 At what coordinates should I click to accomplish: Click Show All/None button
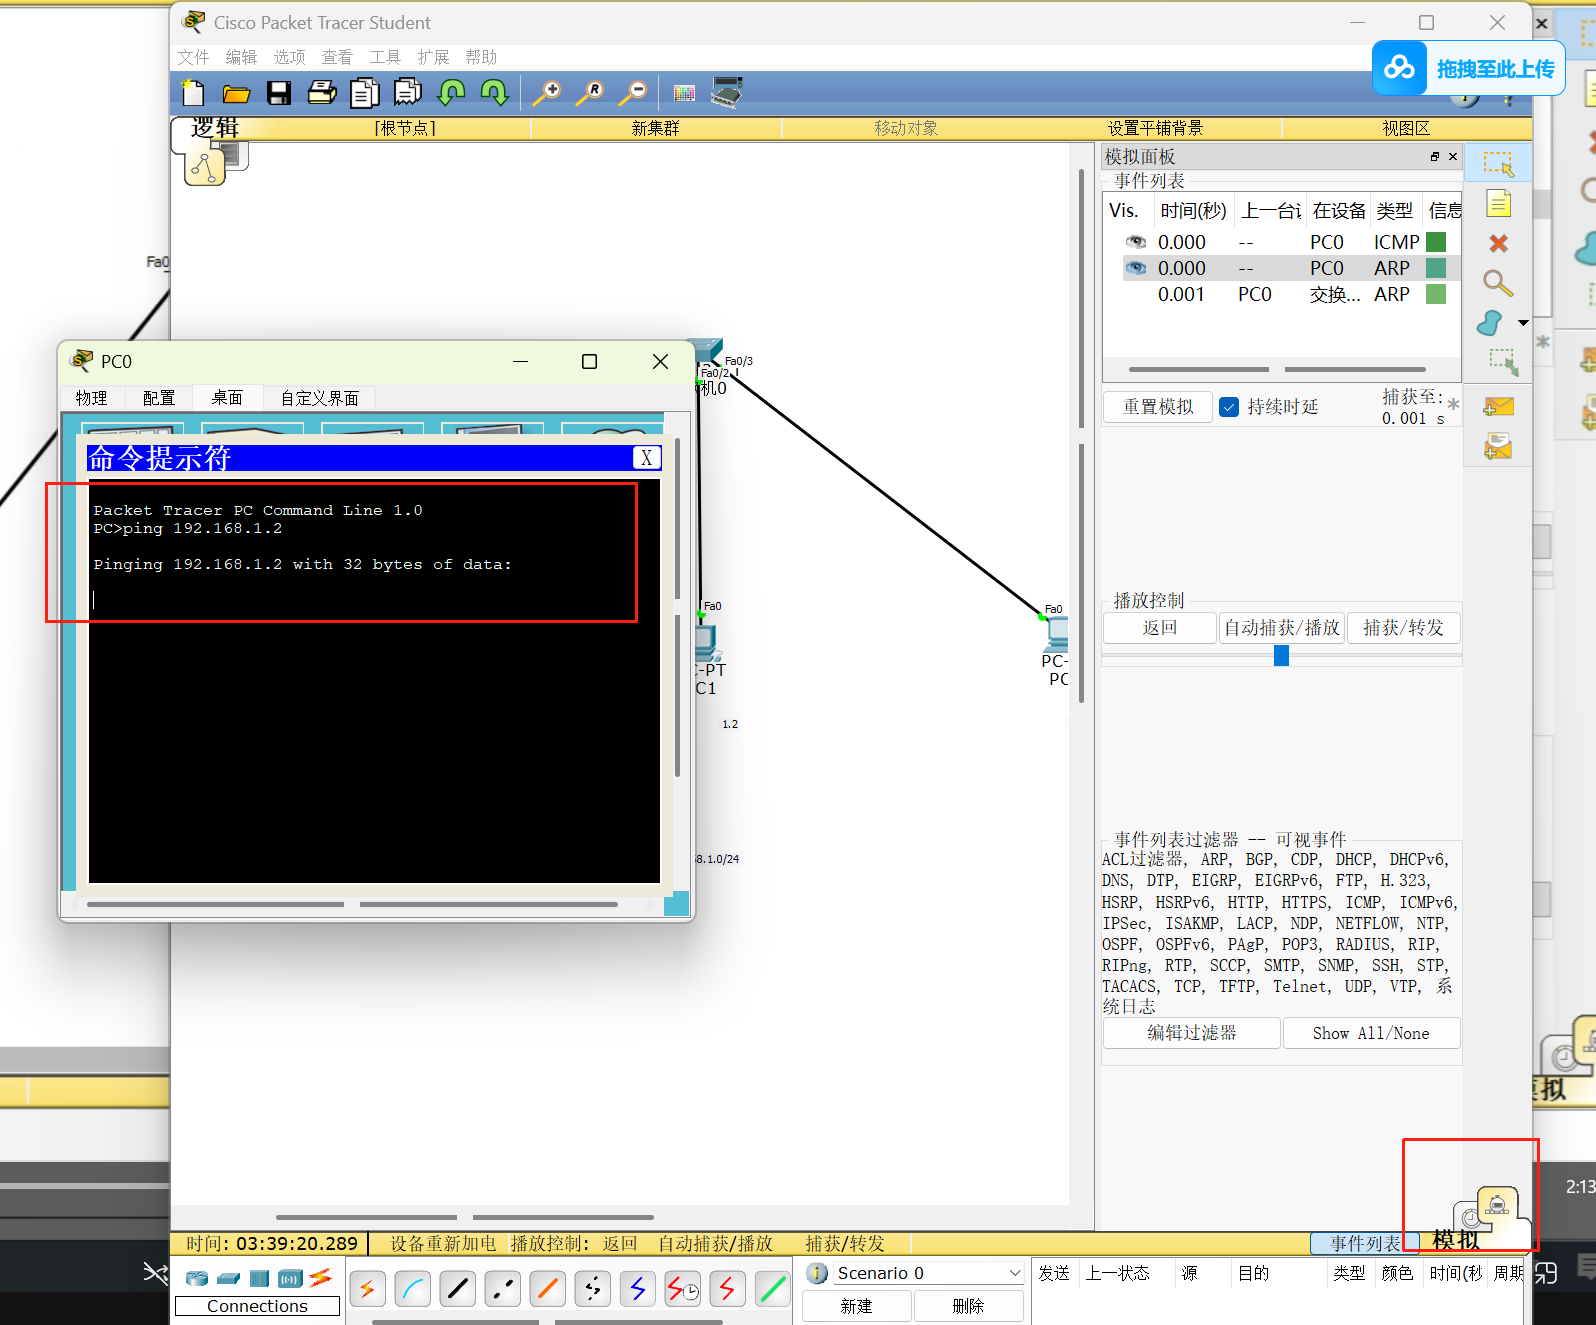[x=1371, y=1033]
